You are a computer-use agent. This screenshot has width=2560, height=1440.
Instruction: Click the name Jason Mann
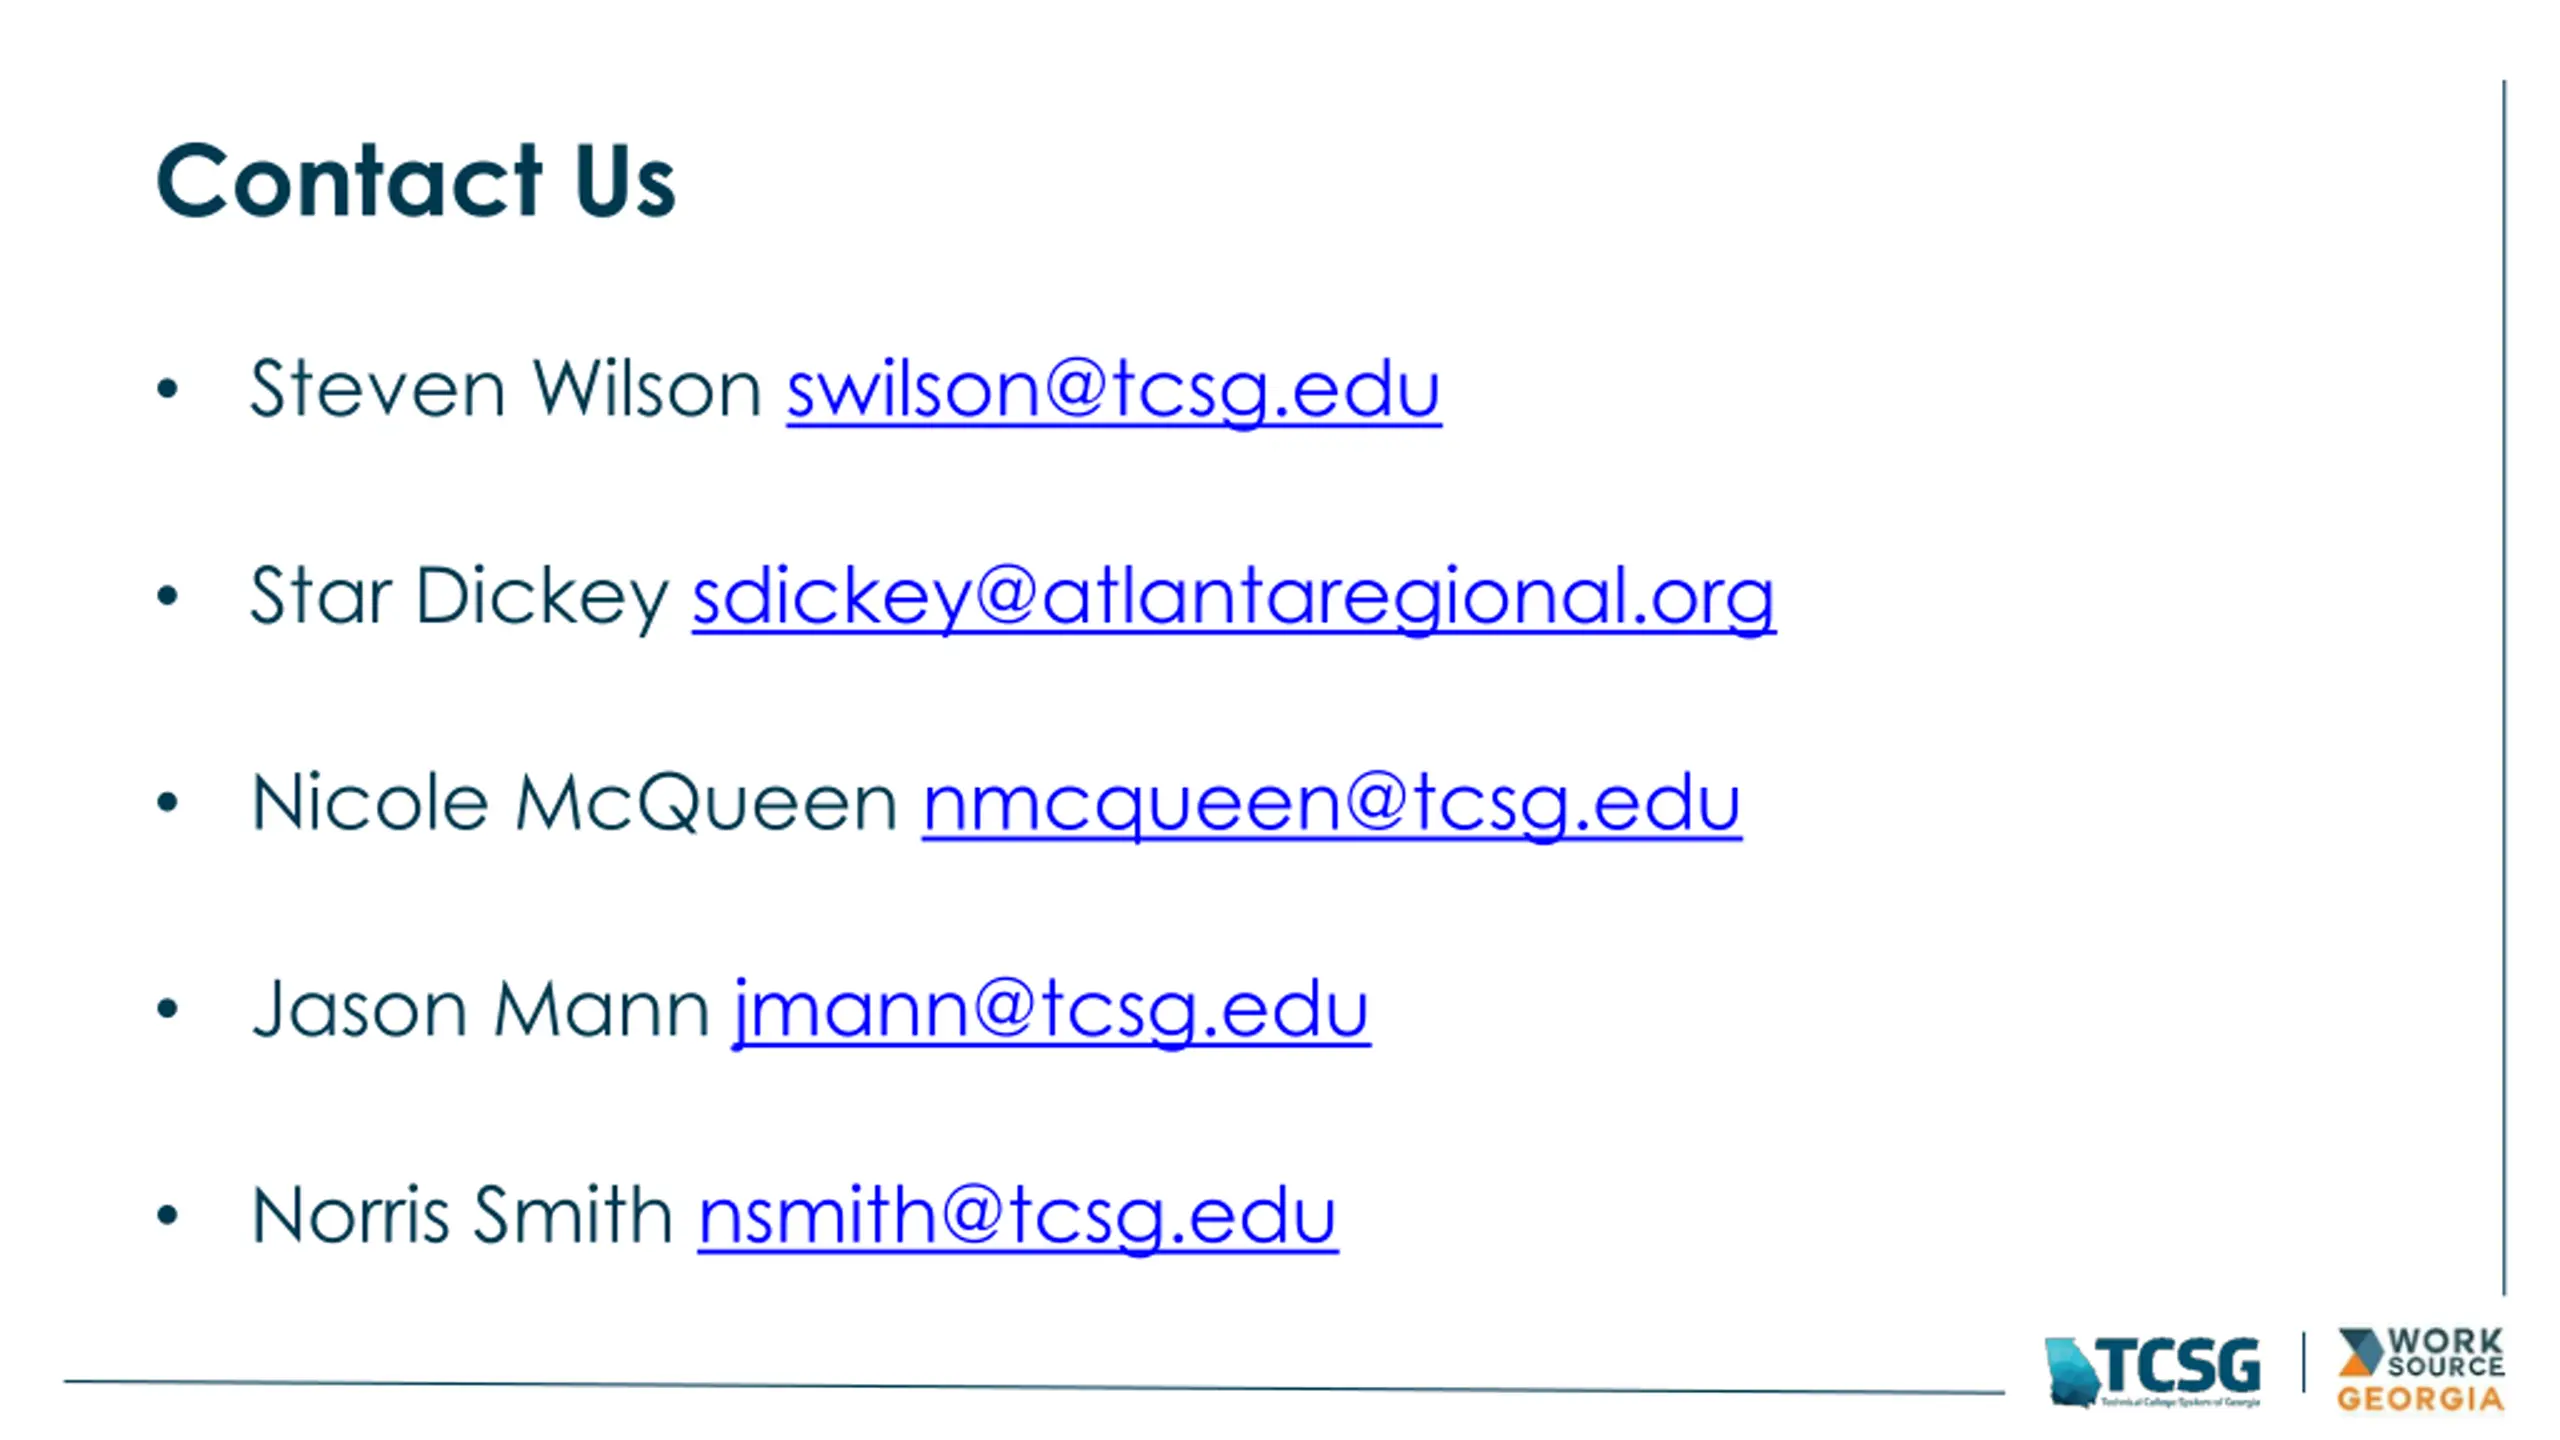tap(480, 1010)
